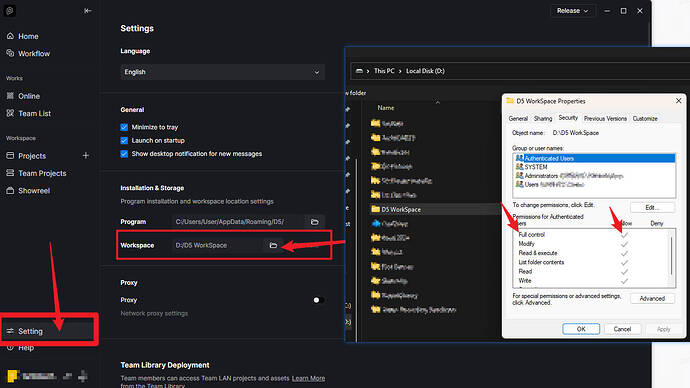The width and height of the screenshot is (690, 388).
Task: Toggle Launch on startup checkbox
Action: point(124,140)
